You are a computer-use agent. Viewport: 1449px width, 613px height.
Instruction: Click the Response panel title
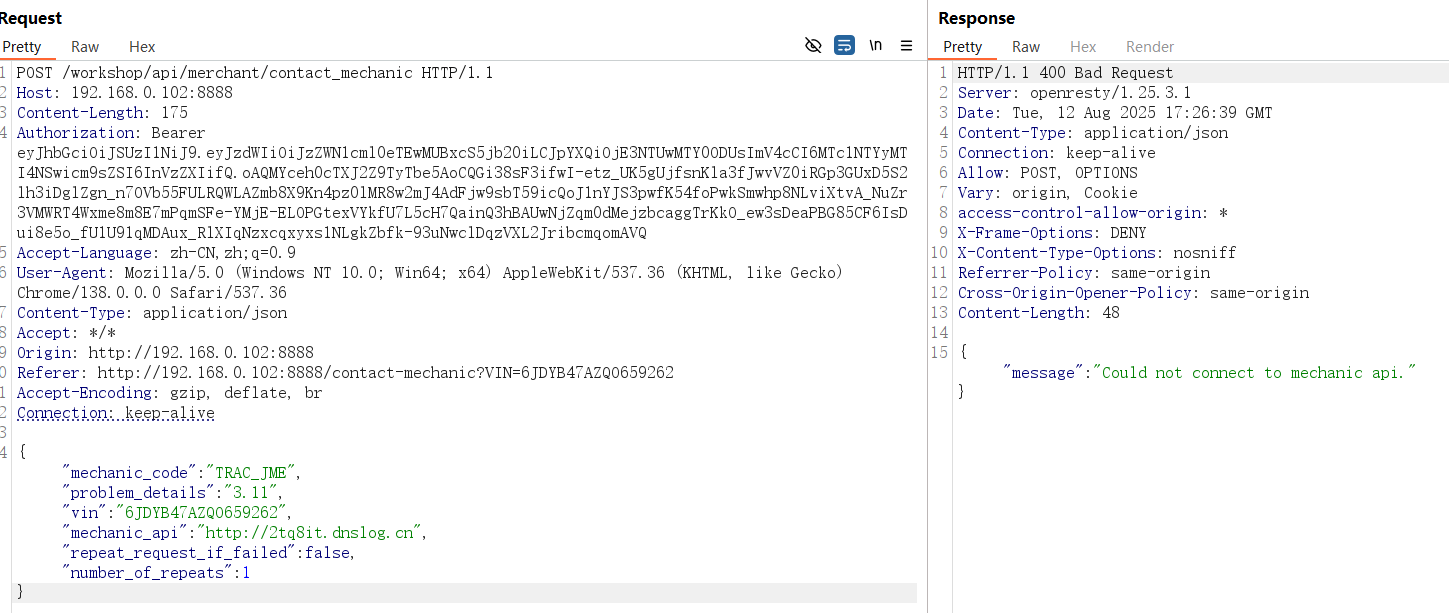tap(976, 18)
